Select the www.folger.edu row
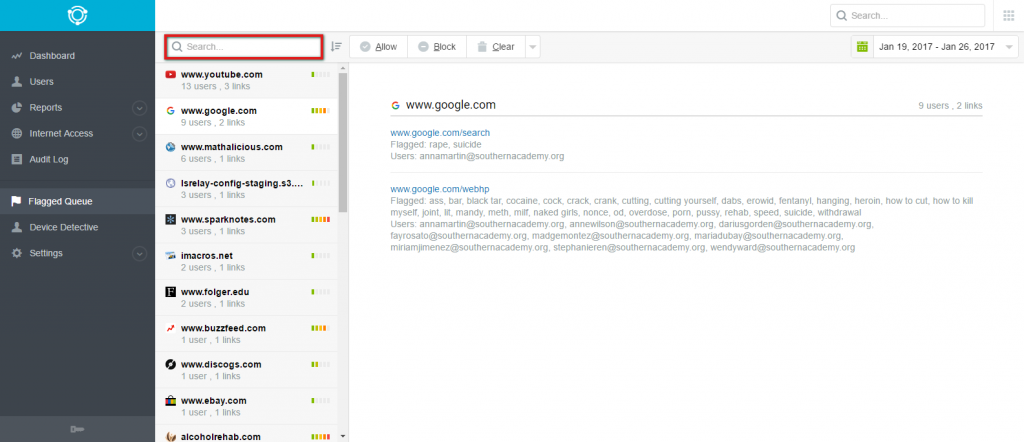The height and width of the screenshot is (442, 1024). [x=246, y=298]
